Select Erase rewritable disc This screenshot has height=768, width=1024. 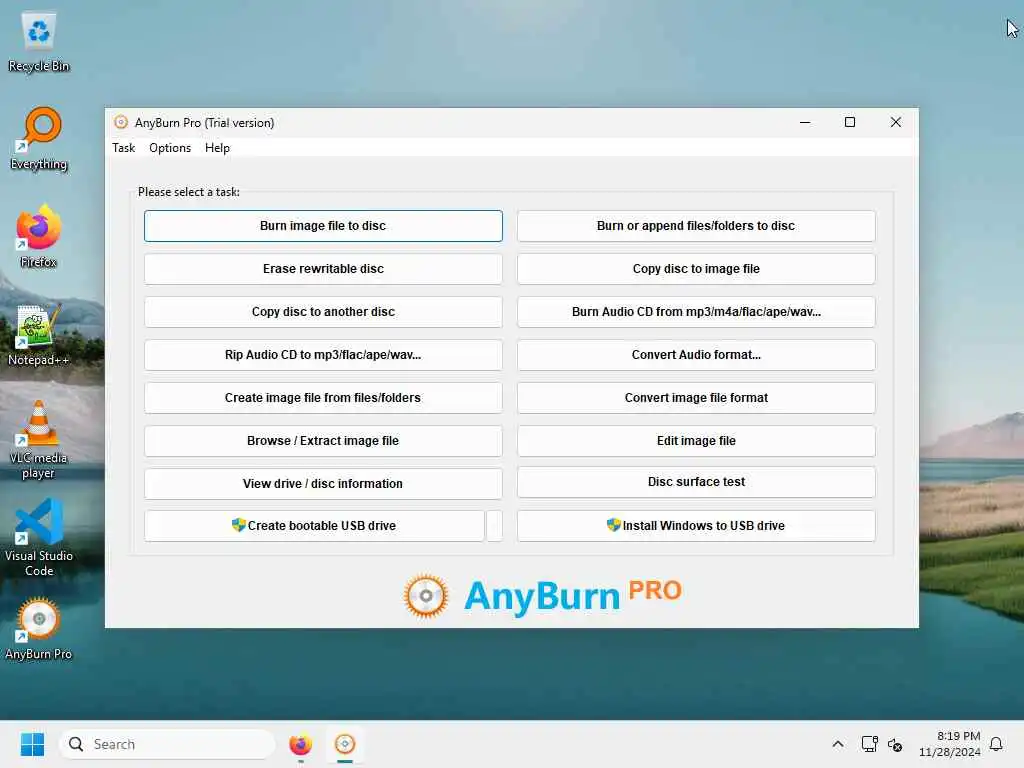(323, 269)
